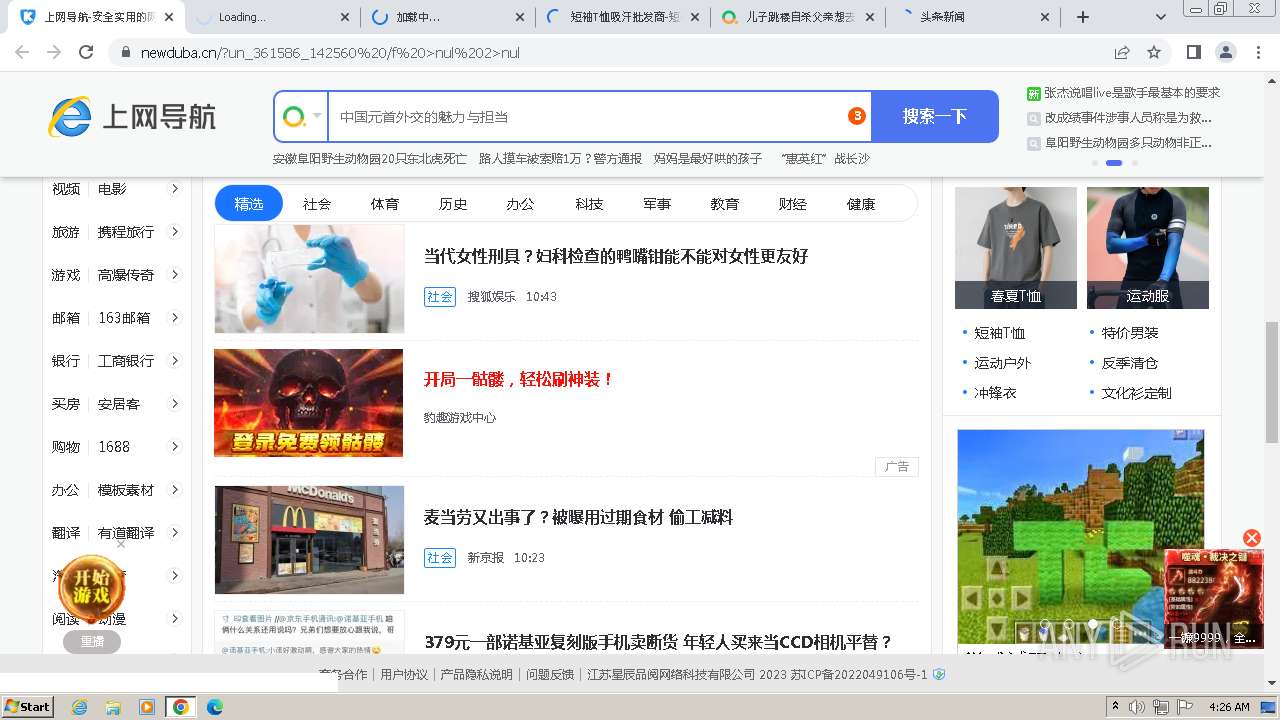Click the blue gloves article thumbnail
Image resolution: width=1280 pixels, height=720 pixels.
coord(309,278)
